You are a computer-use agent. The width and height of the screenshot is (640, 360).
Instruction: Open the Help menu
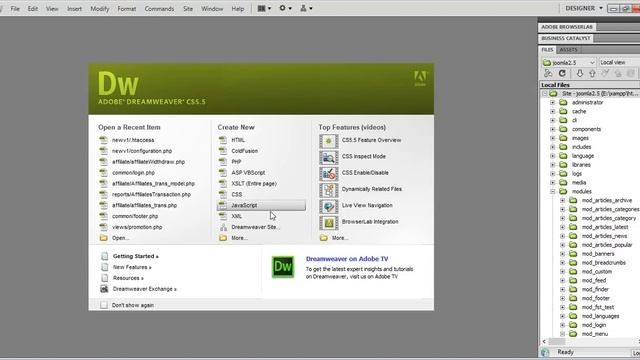click(238, 9)
